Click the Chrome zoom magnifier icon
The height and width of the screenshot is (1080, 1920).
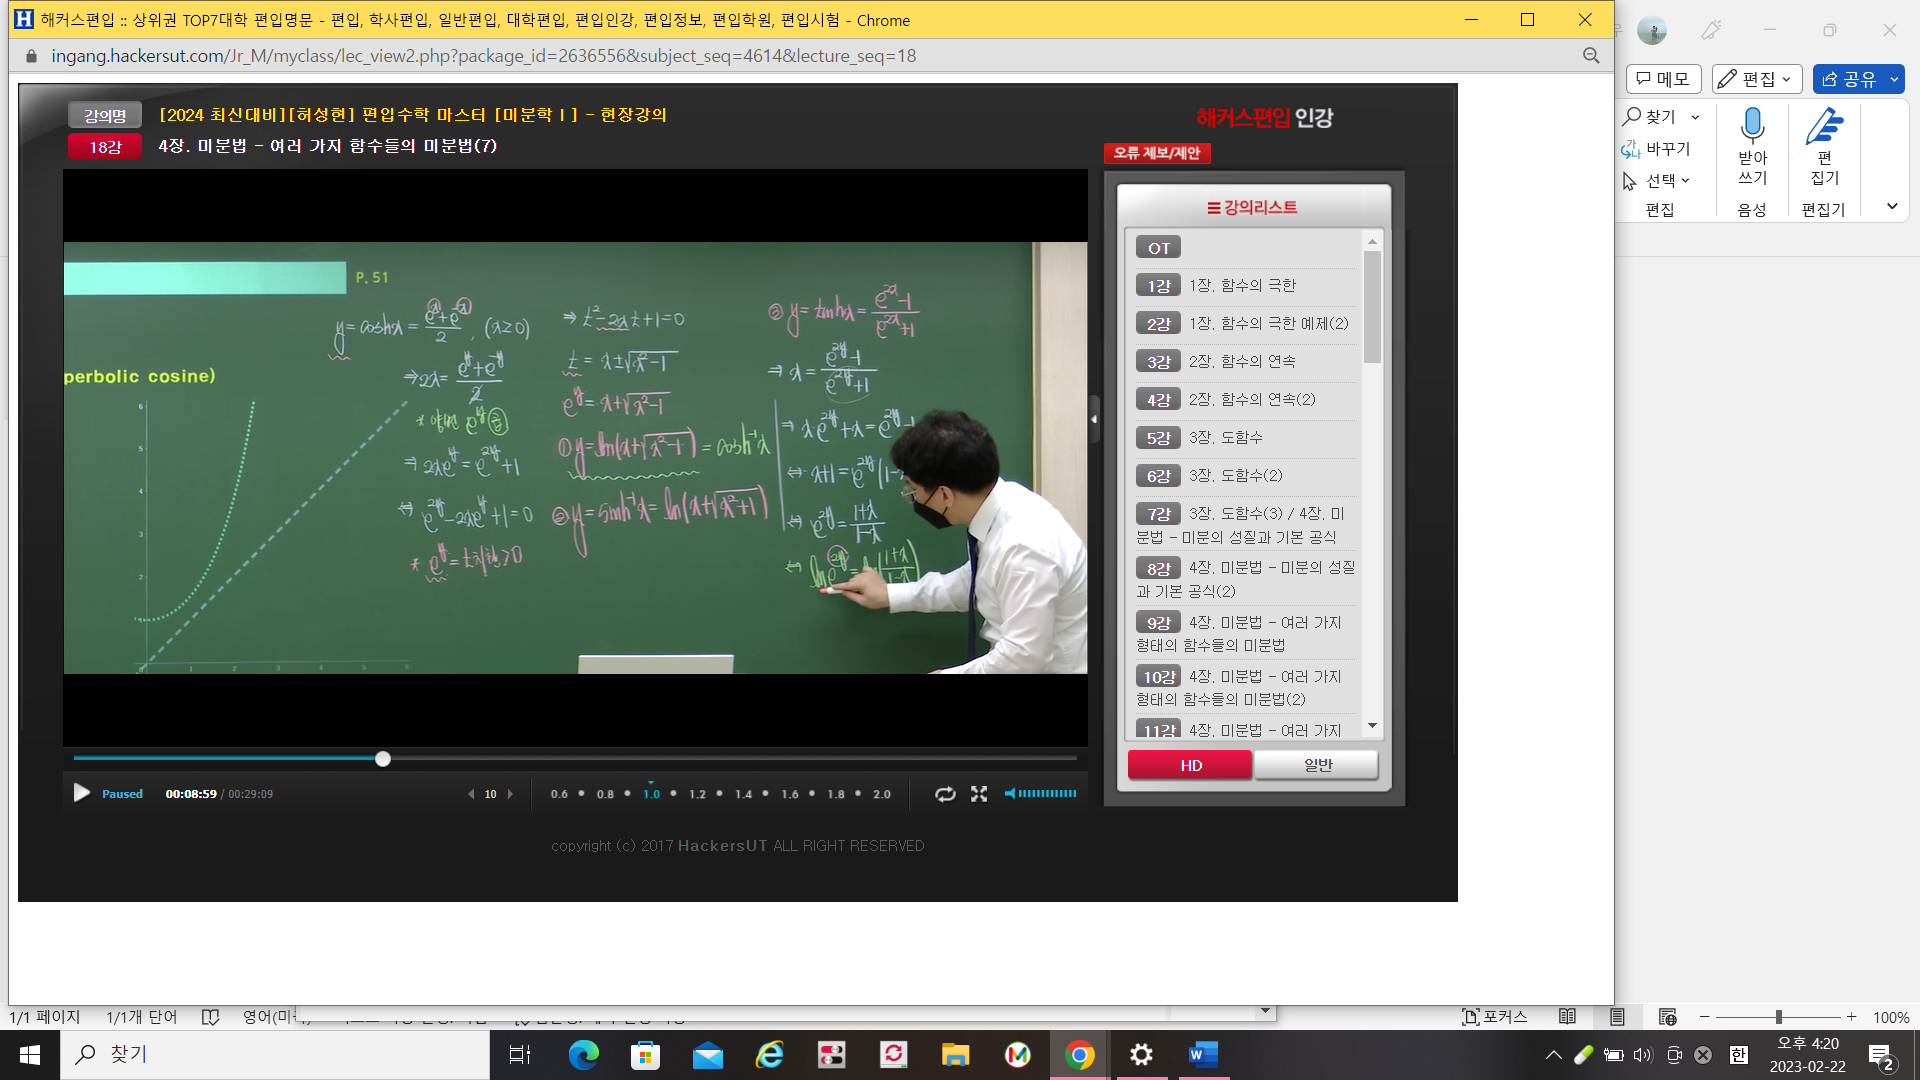point(1591,56)
